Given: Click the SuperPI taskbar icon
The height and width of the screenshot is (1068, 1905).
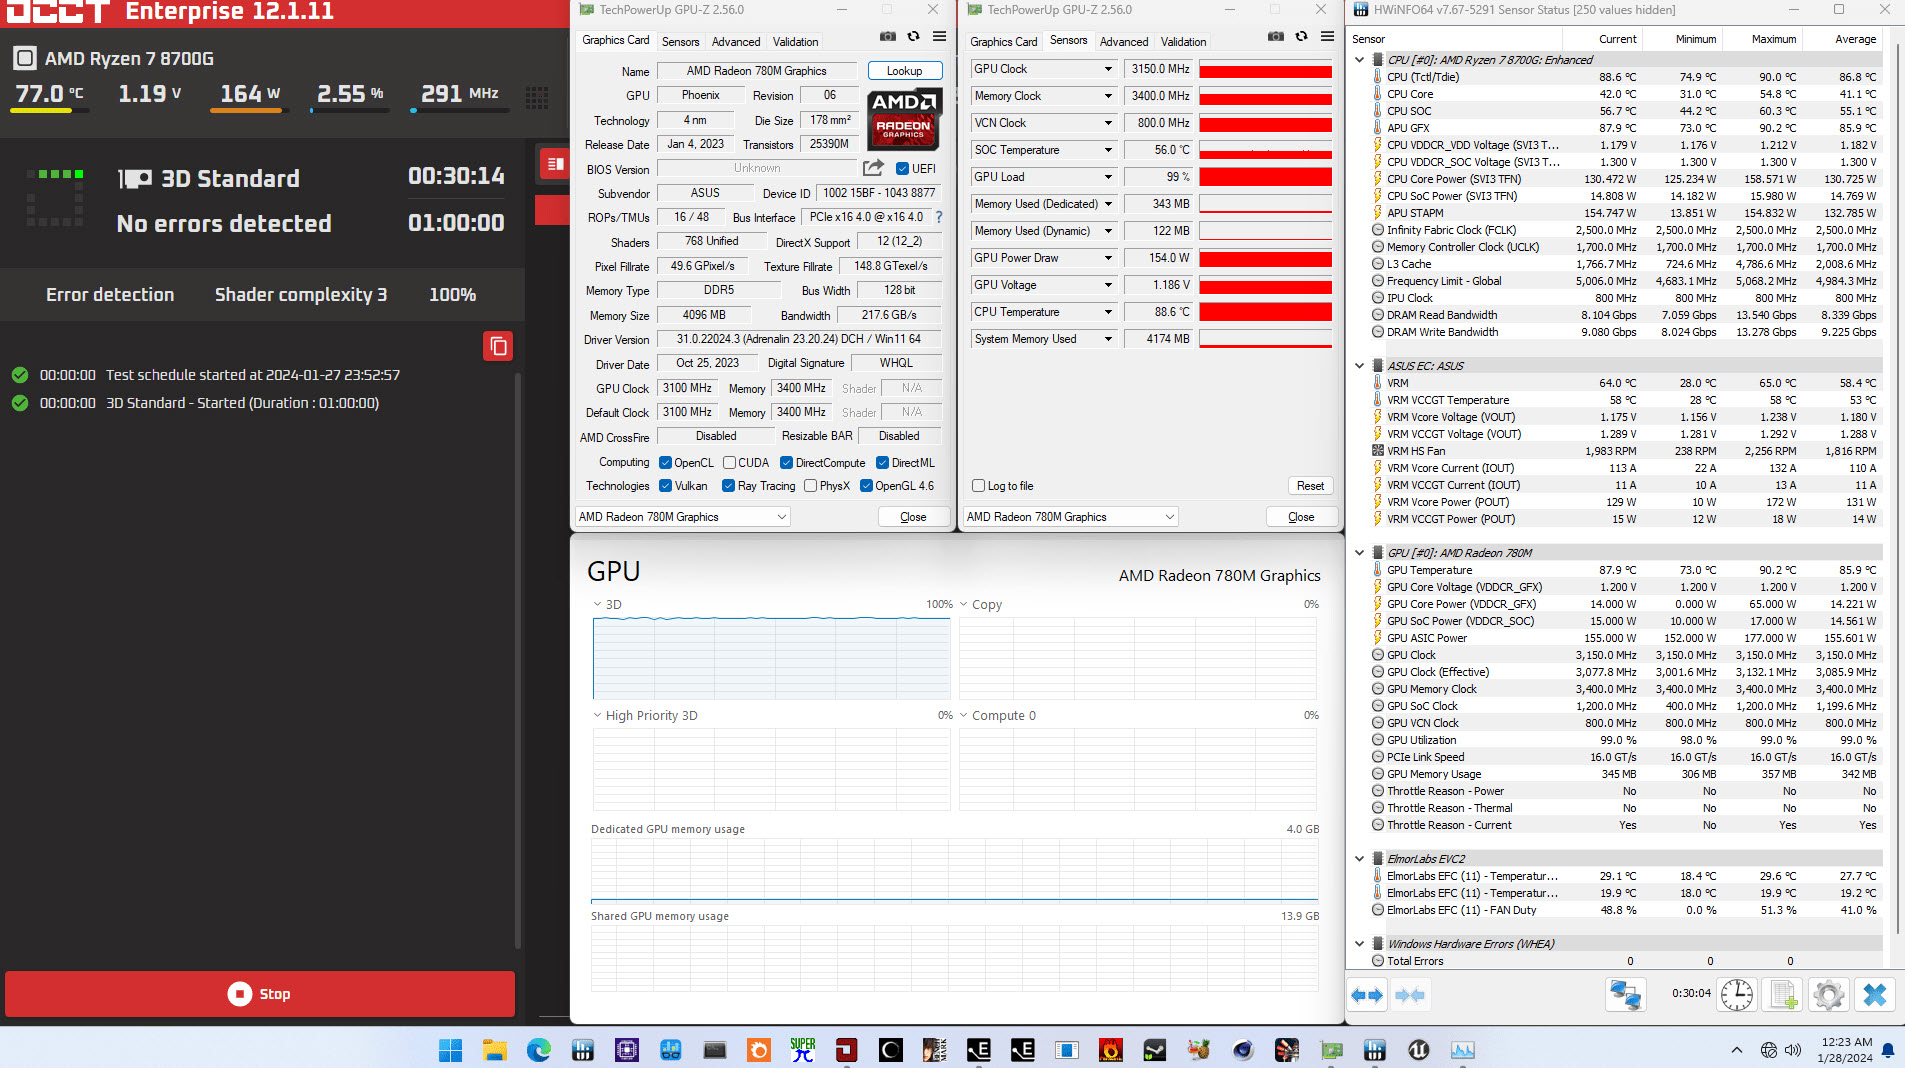Looking at the screenshot, I should pos(803,1050).
